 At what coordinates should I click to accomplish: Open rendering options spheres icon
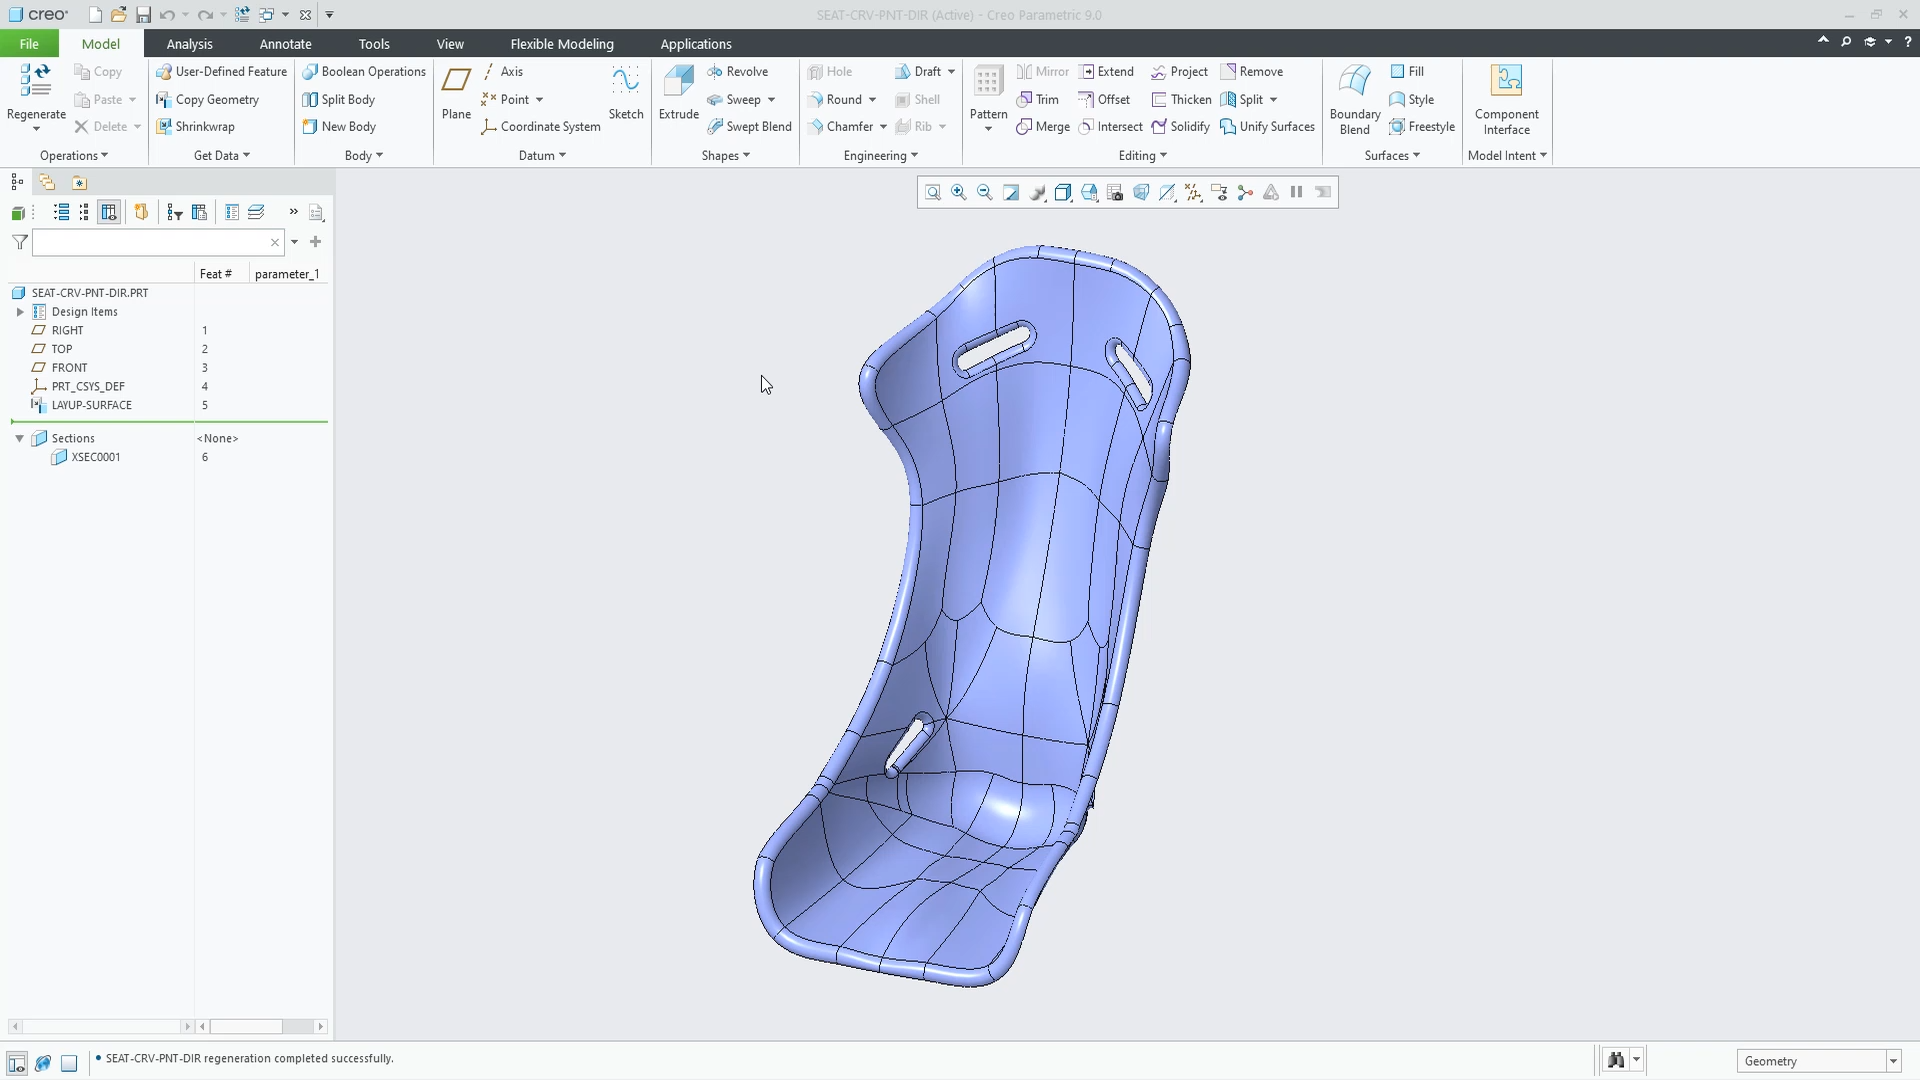point(1037,192)
